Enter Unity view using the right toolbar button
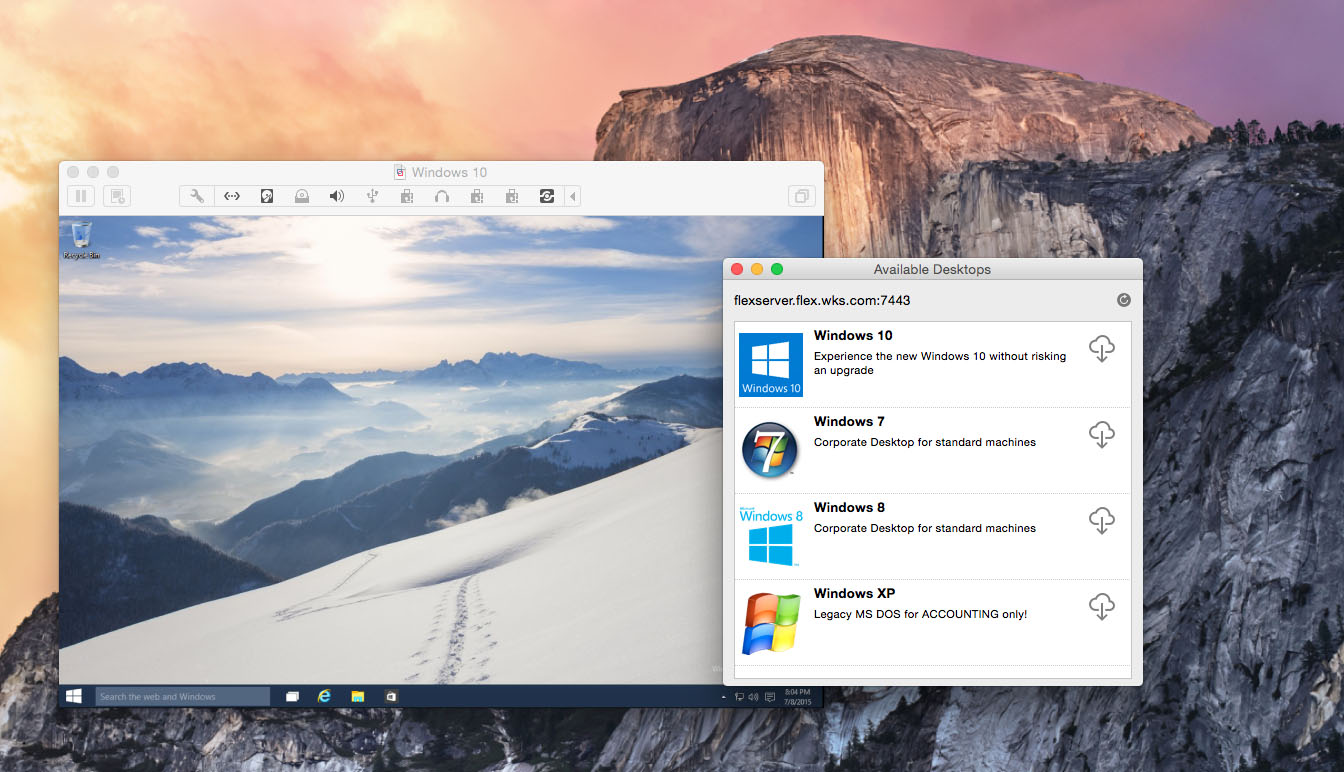The height and width of the screenshot is (772, 1344). click(x=801, y=196)
